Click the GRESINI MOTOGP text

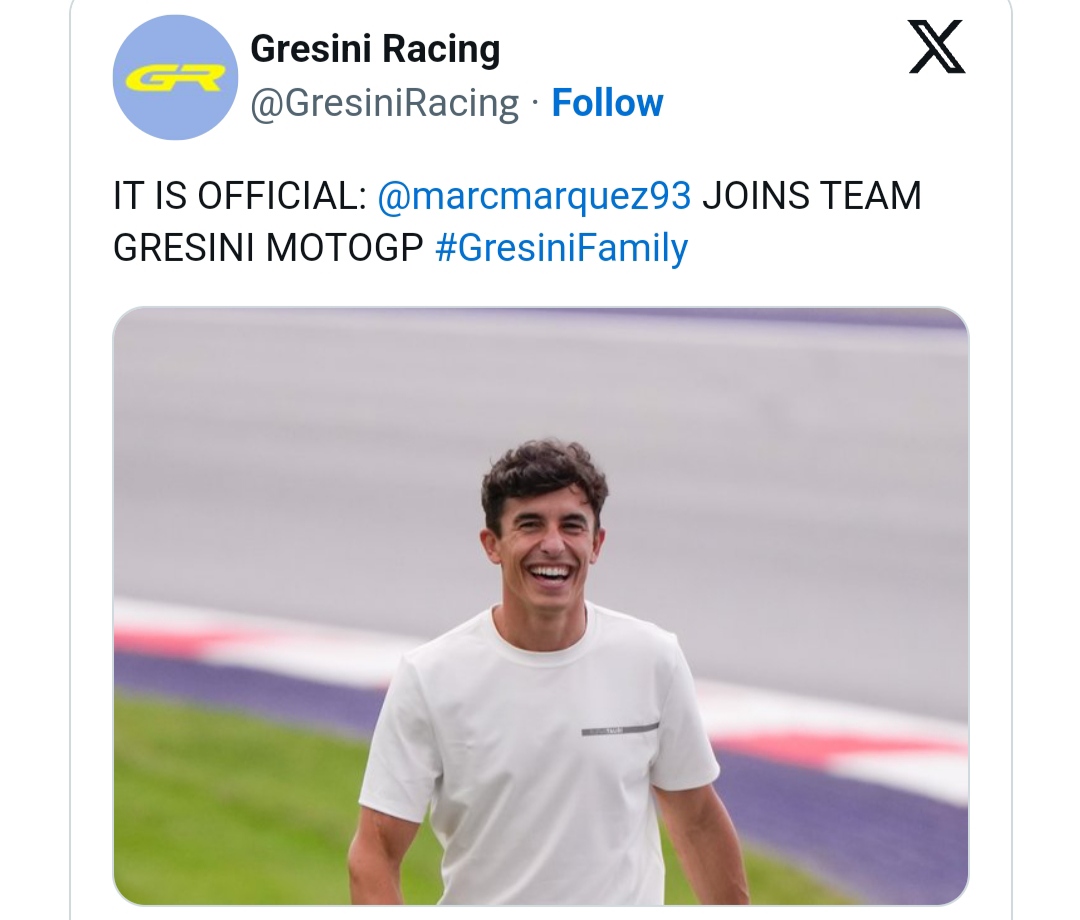pyautogui.click(x=269, y=248)
